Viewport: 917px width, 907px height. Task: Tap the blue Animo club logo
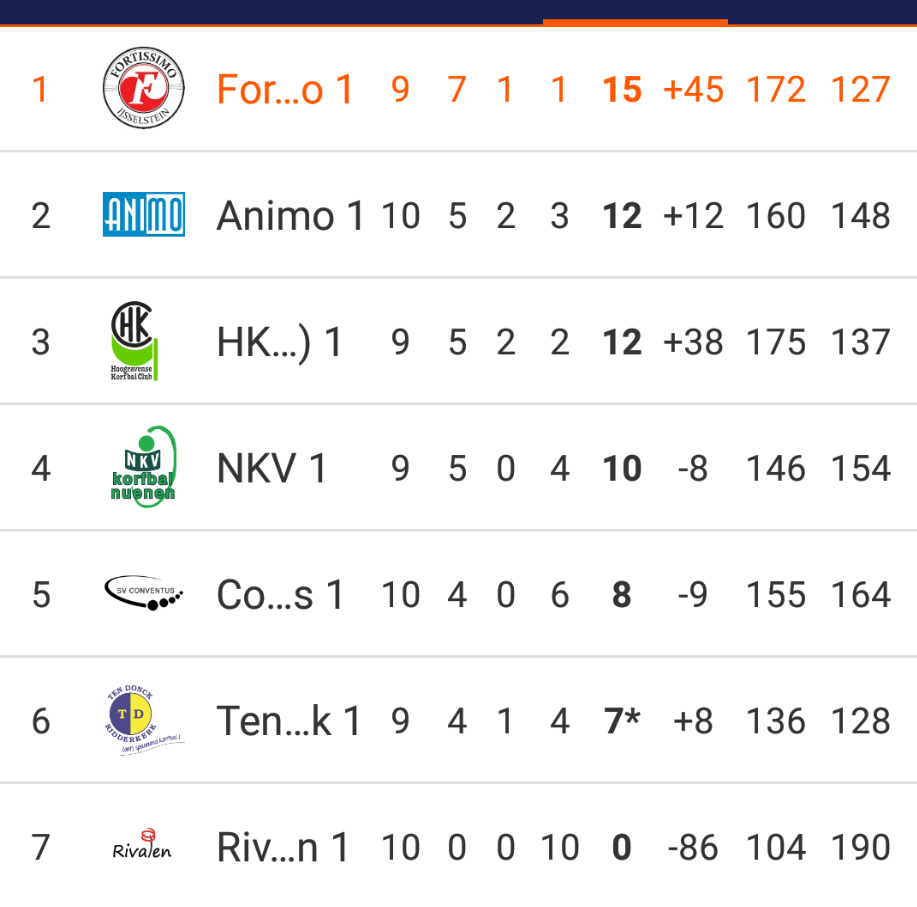pyautogui.click(x=144, y=215)
